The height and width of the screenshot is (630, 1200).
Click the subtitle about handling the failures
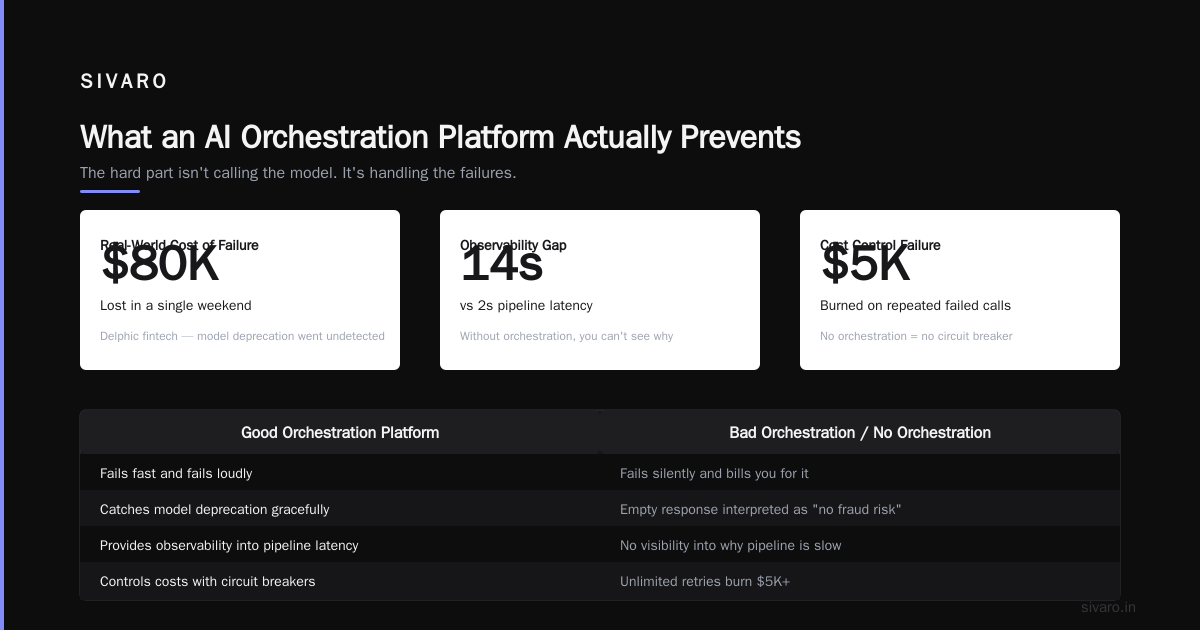tap(298, 173)
